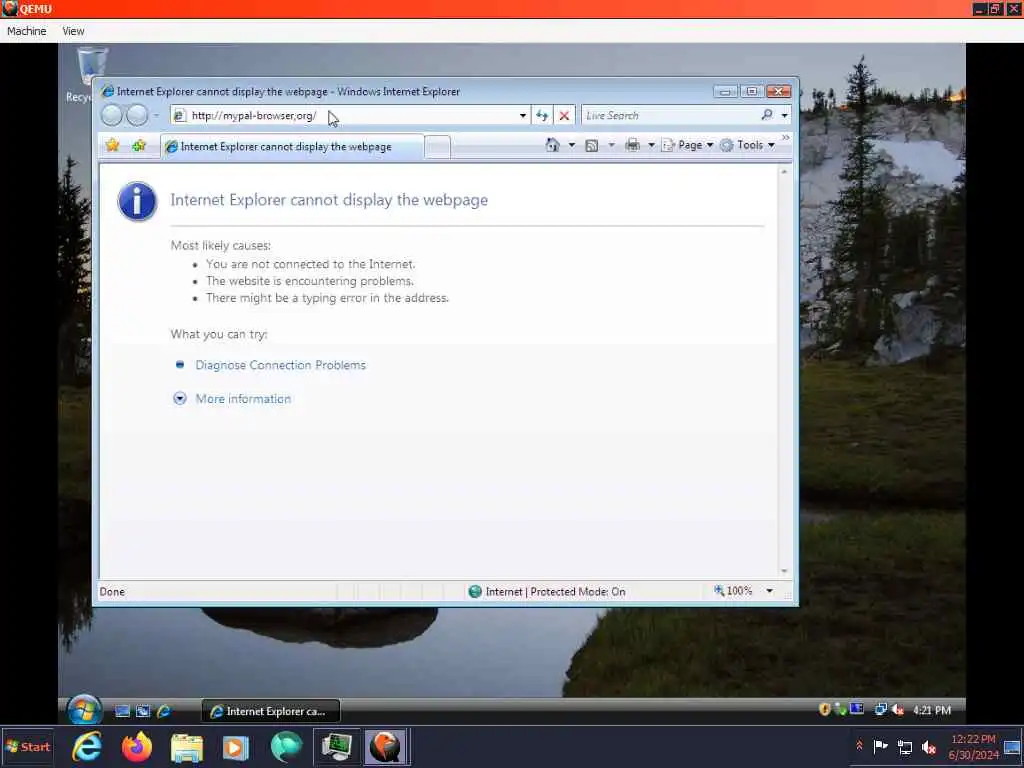Click the IE Back navigation button
1024x768 pixels.
click(x=112, y=116)
